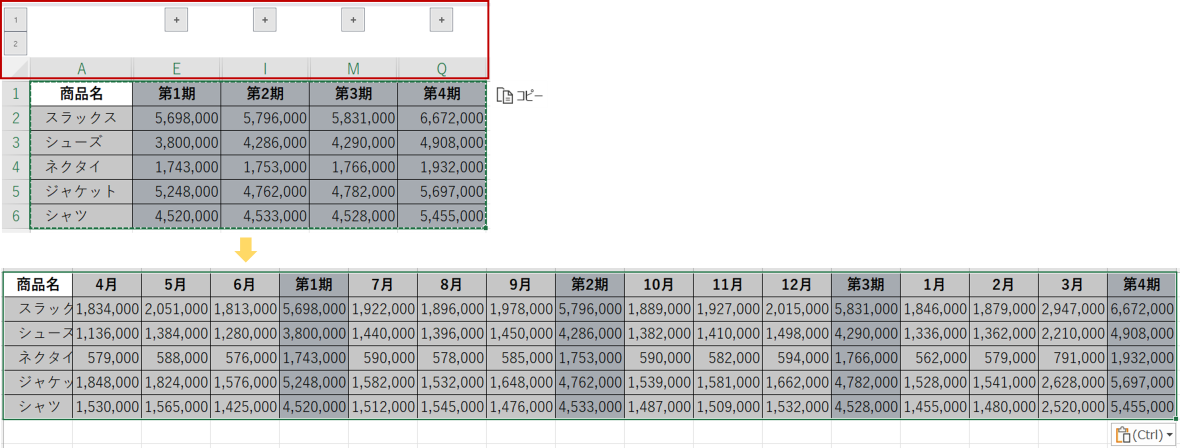Click the 5月 header cell
The image size is (1180, 448).
click(x=175, y=285)
